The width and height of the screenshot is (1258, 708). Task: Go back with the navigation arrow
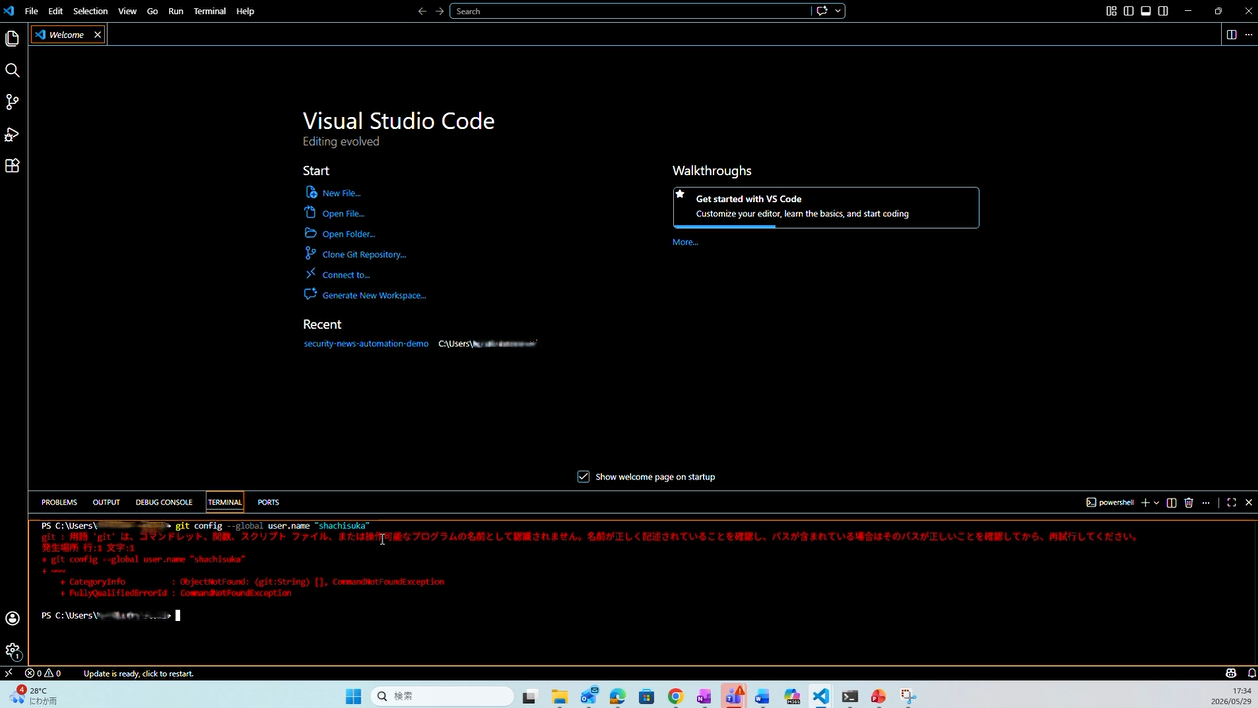[422, 11]
